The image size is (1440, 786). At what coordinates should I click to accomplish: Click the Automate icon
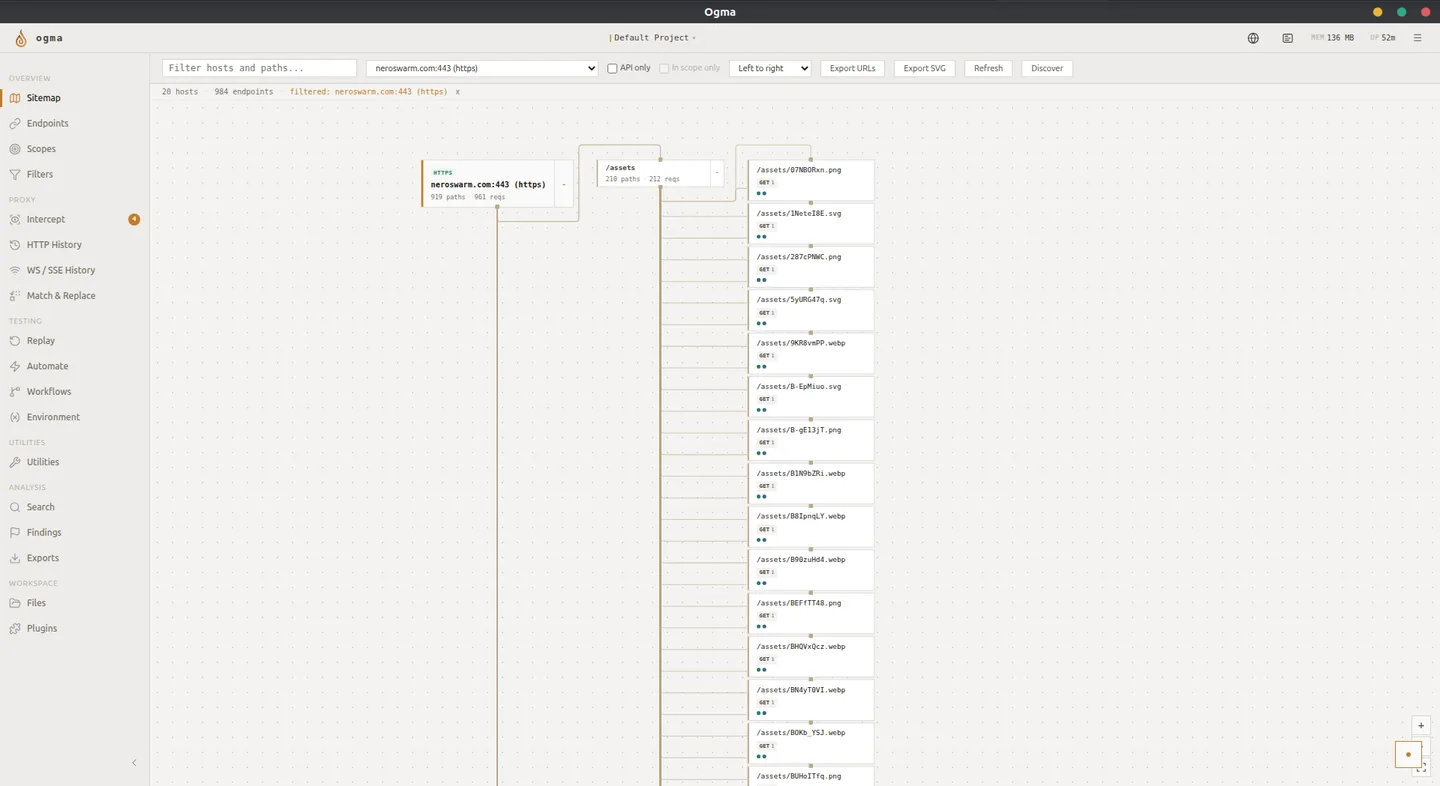point(15,366)
